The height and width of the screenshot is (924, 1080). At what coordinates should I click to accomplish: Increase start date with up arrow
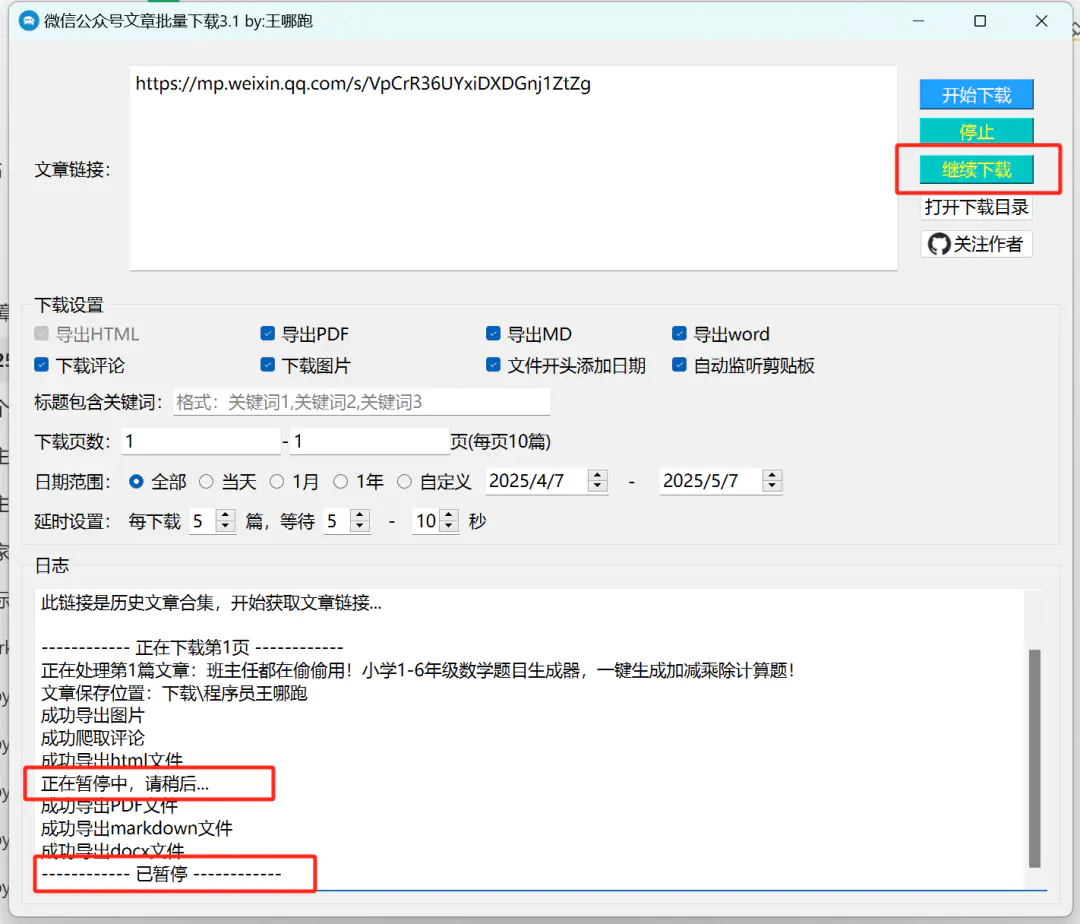click(x=598, y=475)
